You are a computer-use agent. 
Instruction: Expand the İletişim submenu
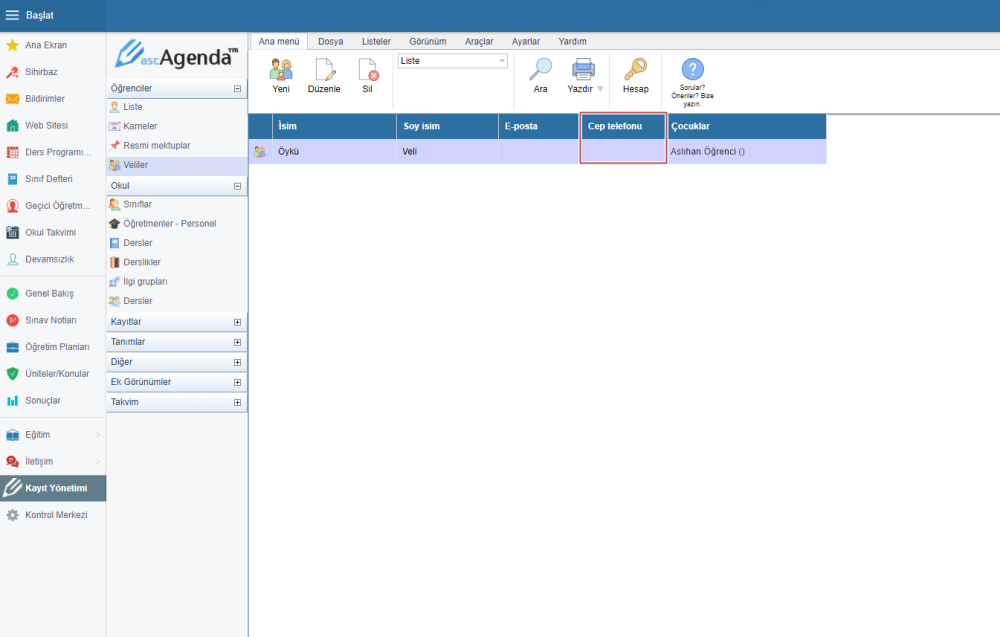point(98,462)
